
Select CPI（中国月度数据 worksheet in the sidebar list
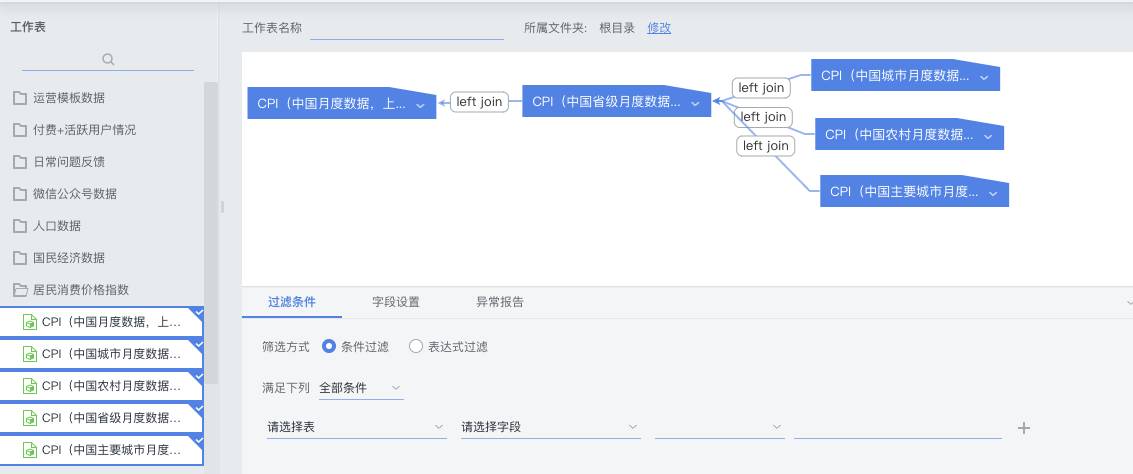(102, 322)
